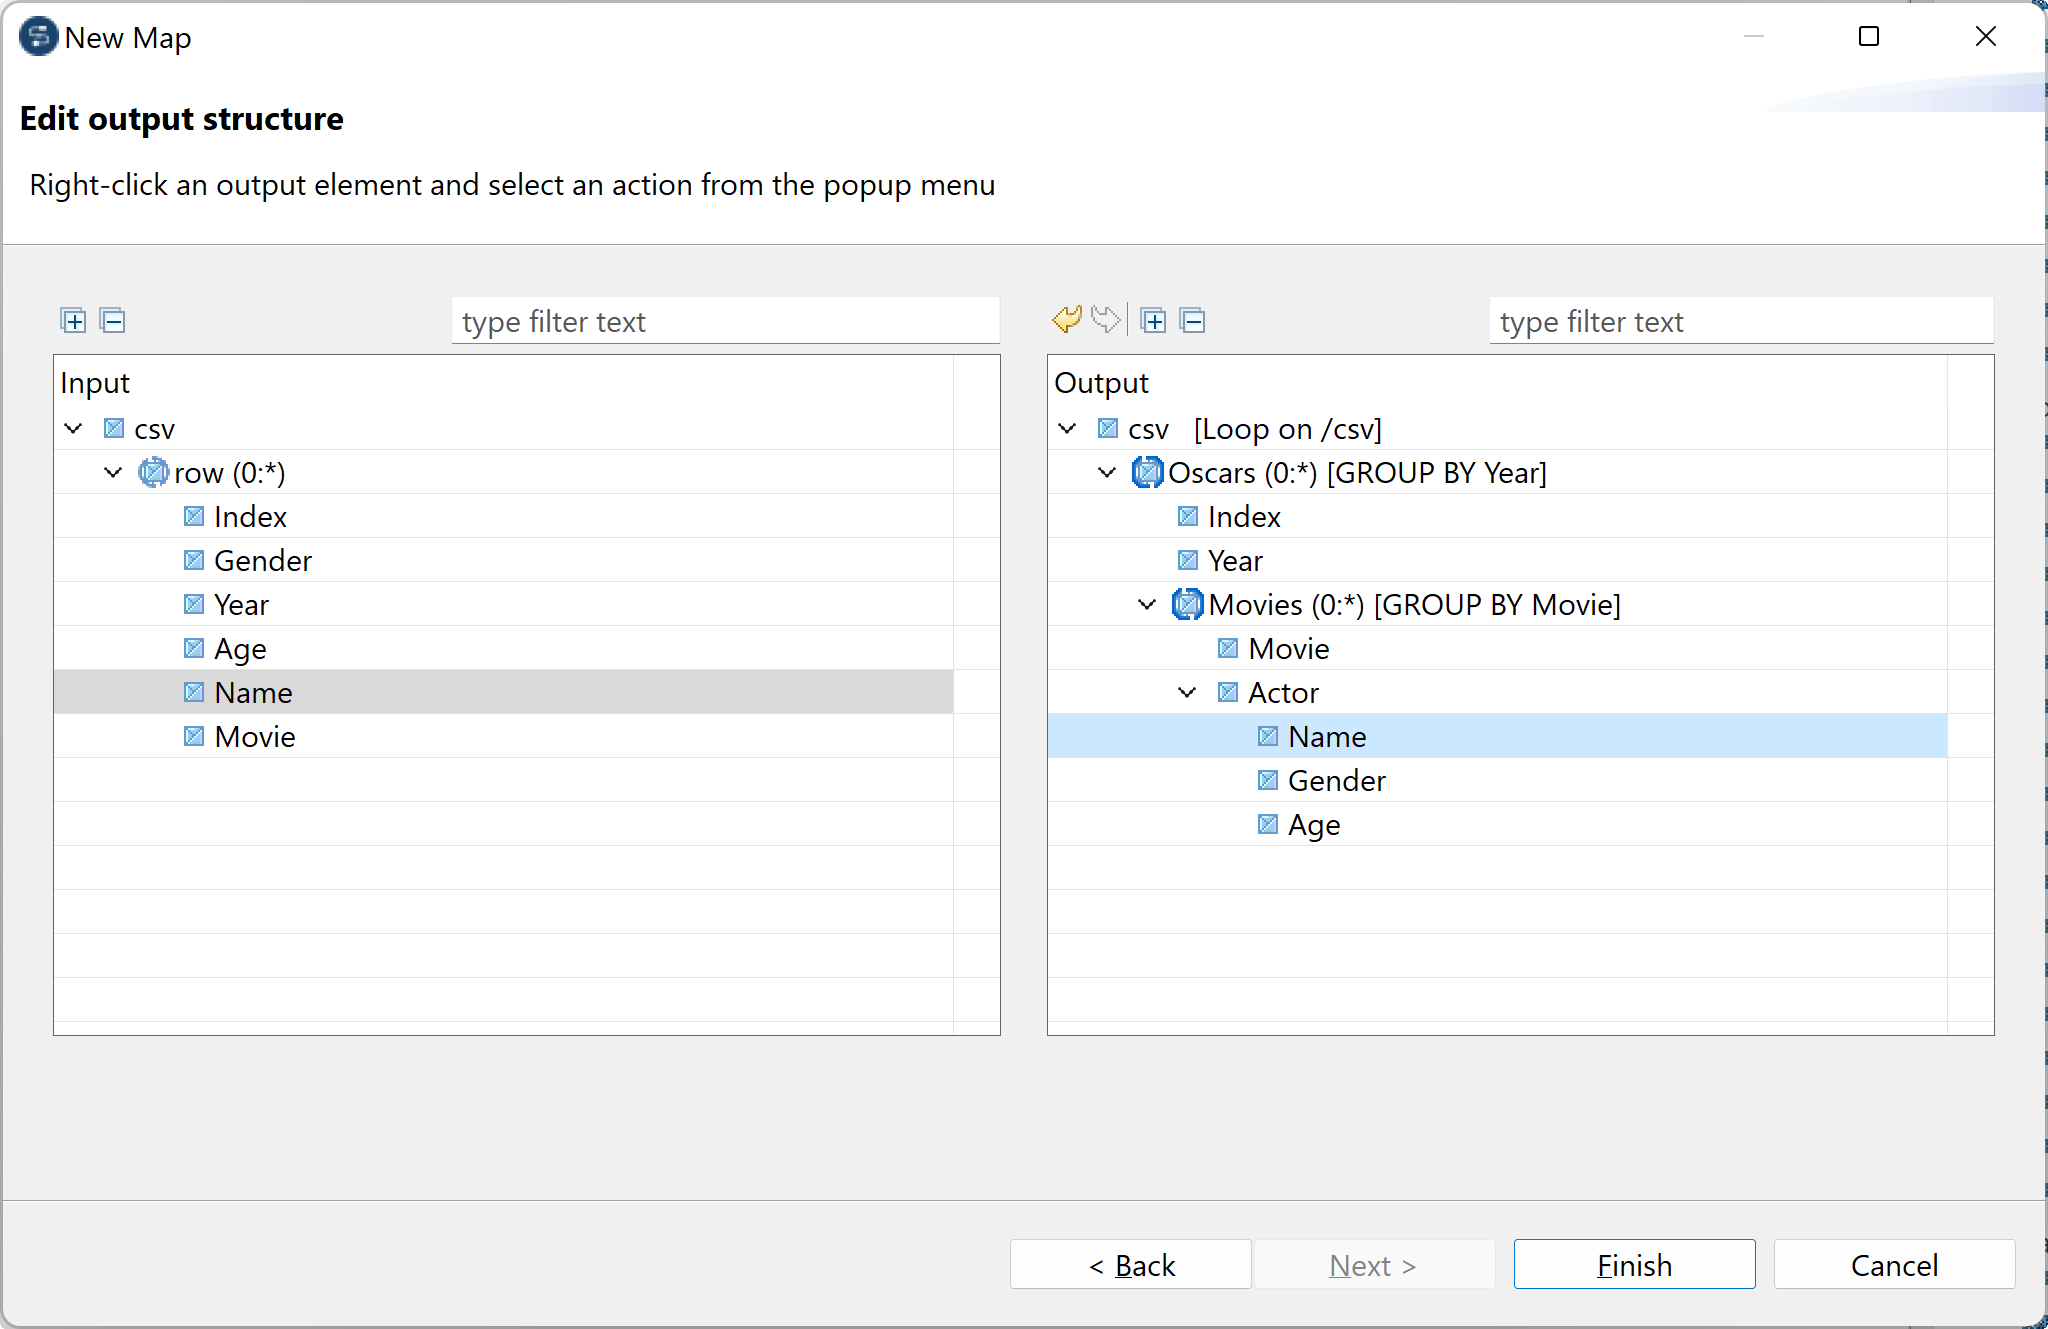
Task: Click the Oscars loop element icon
Action: pos(1147,472)
